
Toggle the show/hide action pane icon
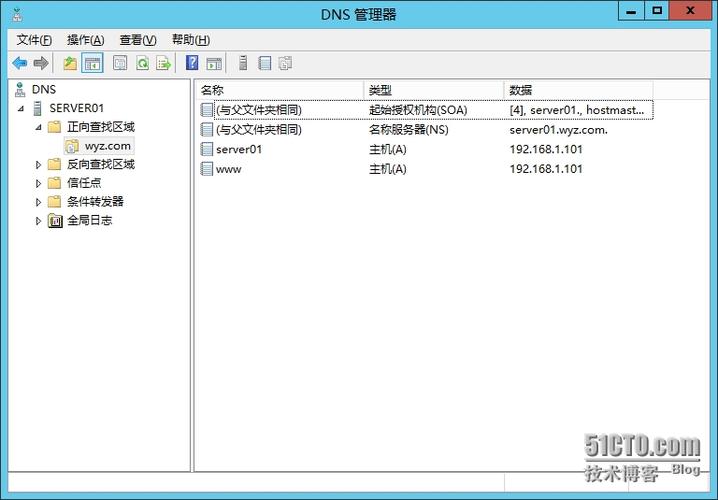point(214,63)
